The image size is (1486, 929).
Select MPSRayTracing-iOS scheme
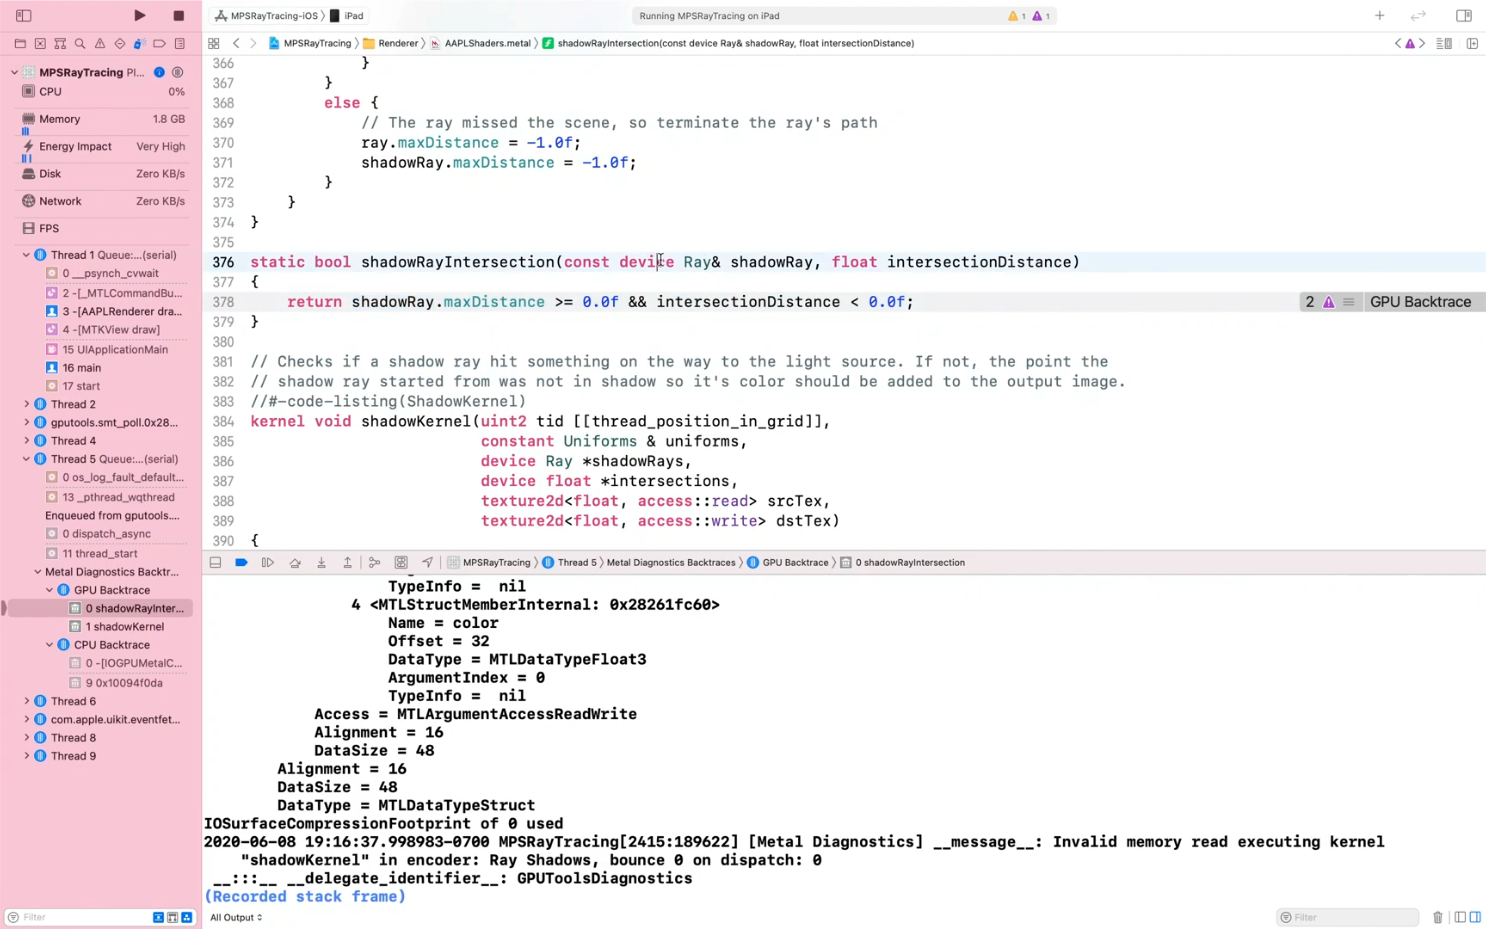(266, 16)
